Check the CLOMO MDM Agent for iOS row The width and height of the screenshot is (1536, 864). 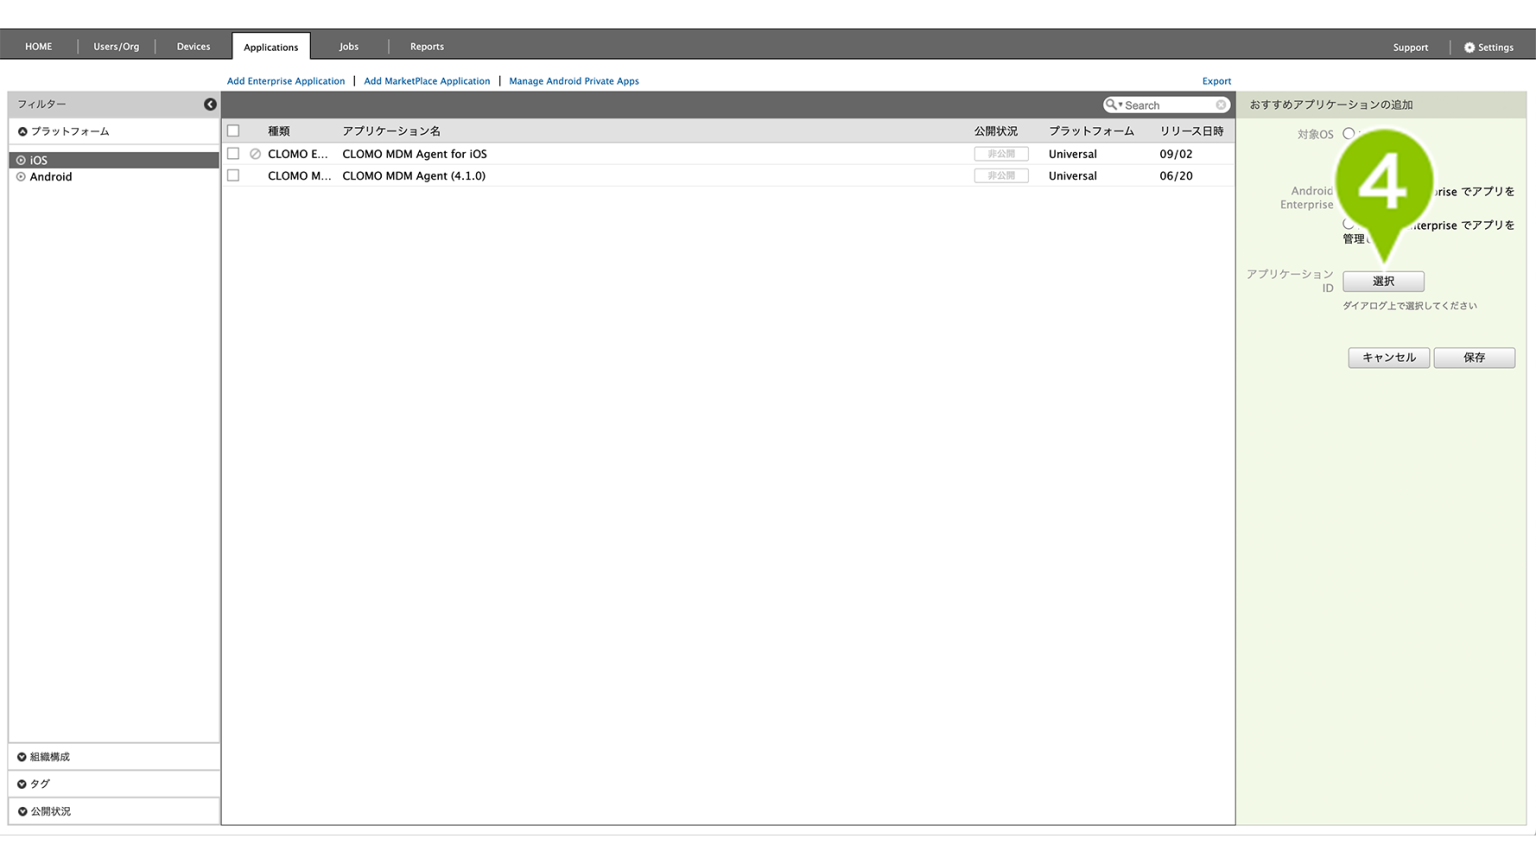tap(233, 154)
